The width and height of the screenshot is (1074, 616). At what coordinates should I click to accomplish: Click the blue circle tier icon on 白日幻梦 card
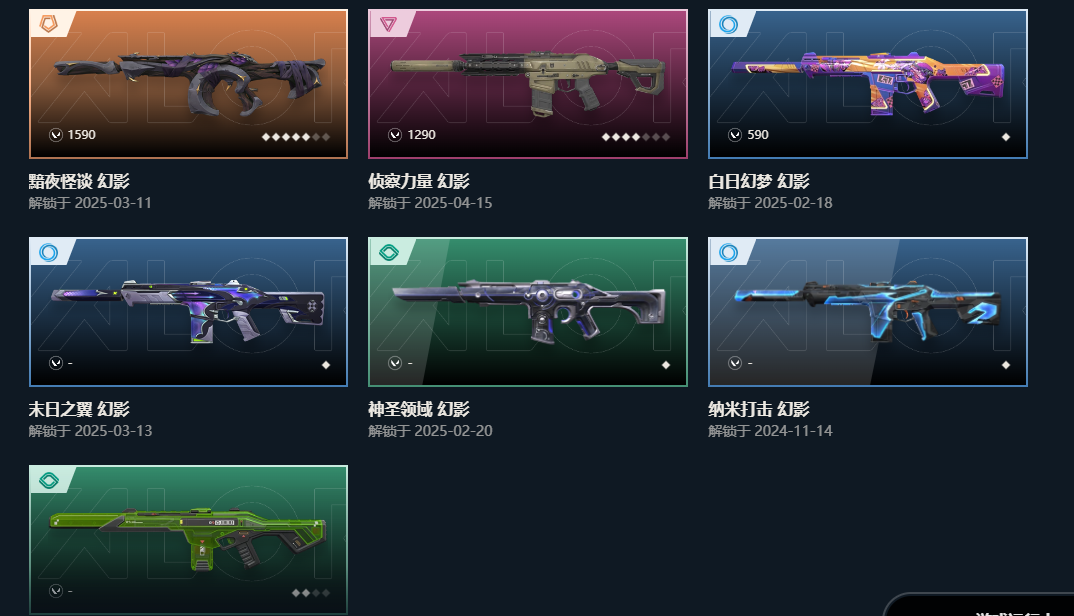pyautogui.click(x=728, y=25)
